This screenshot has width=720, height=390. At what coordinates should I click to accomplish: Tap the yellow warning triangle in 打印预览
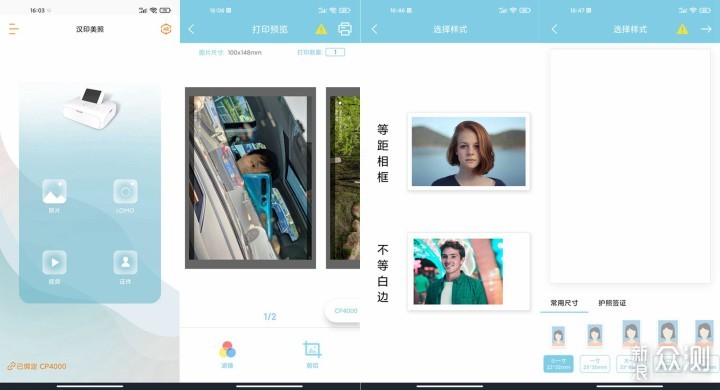coord(321,29)
